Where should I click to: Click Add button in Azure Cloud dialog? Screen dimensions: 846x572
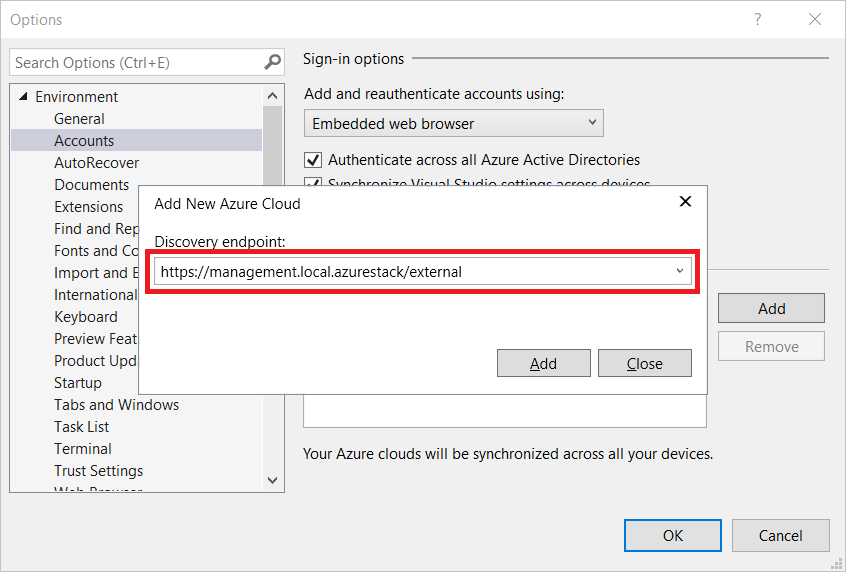pyautogui.click(x=543, y=363)
